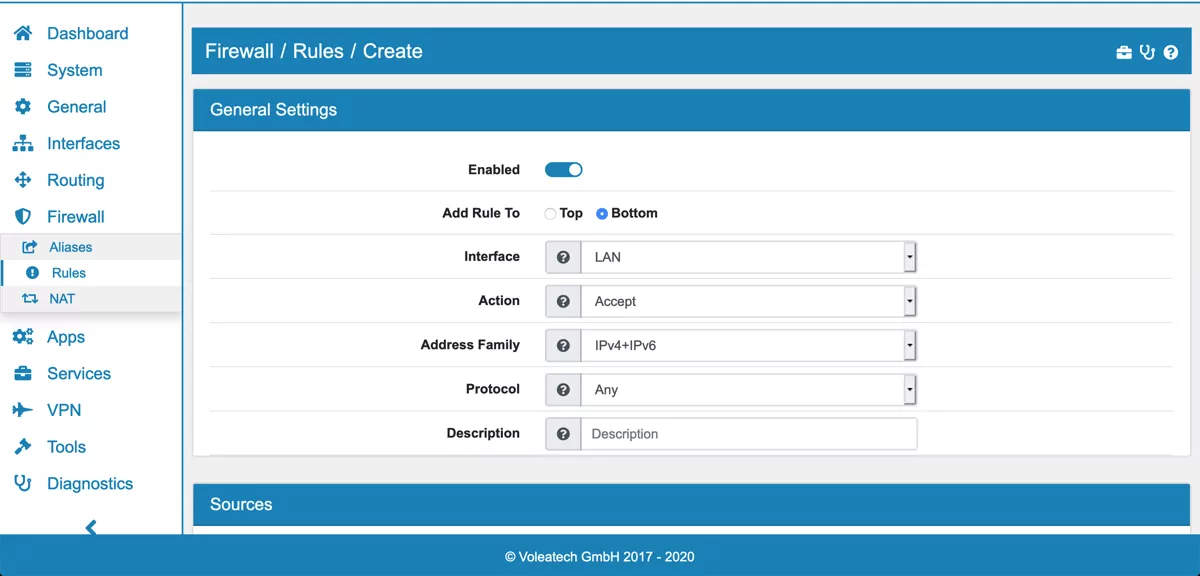The image size is (1200, 576).
Task: Open the Firewall shield icon
Action: click(22, 216)
